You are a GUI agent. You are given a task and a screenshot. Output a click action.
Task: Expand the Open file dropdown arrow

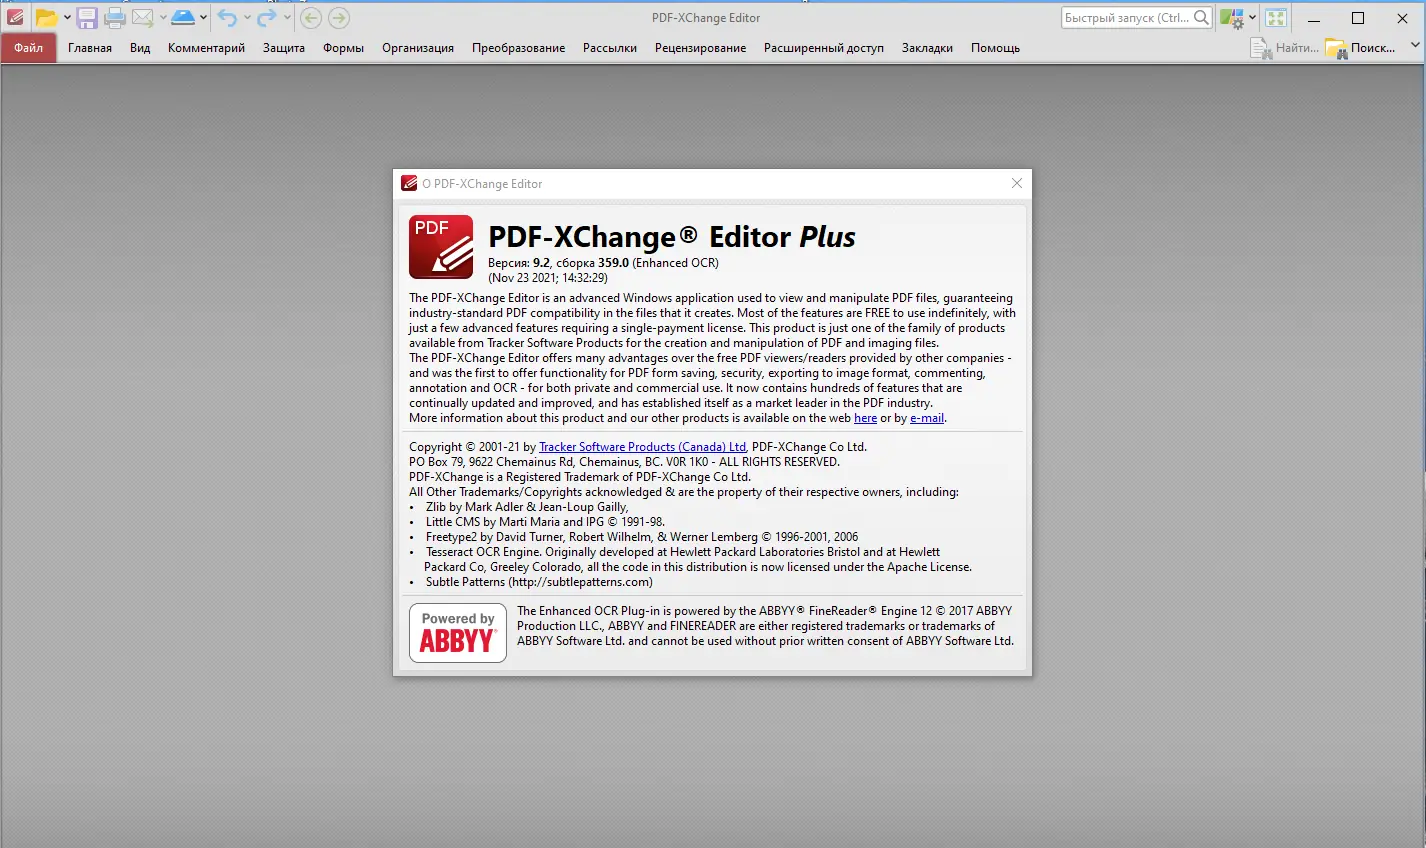[67, 17]
